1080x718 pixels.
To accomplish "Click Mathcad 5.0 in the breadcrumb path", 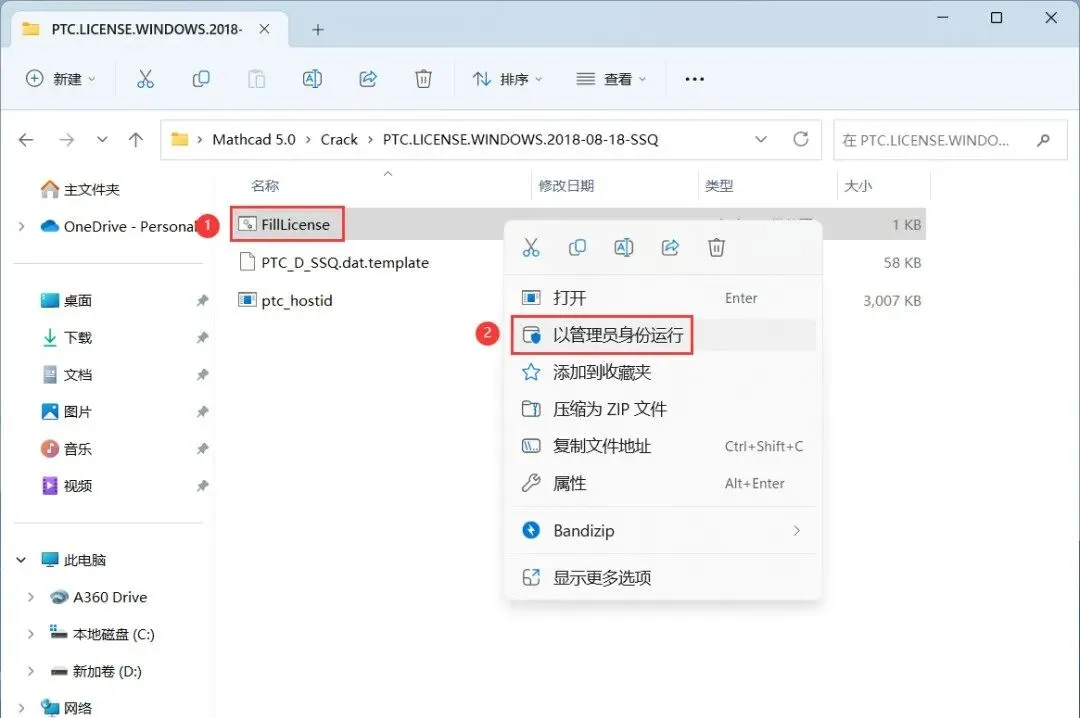I will tap(253, 140).
